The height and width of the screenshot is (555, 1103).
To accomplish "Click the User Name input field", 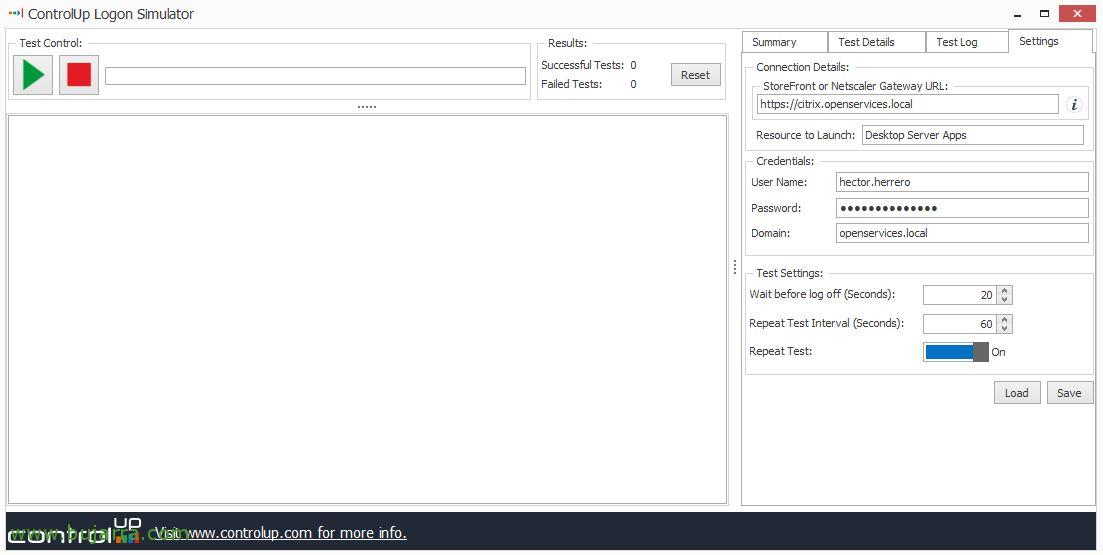I will [962, 182].
